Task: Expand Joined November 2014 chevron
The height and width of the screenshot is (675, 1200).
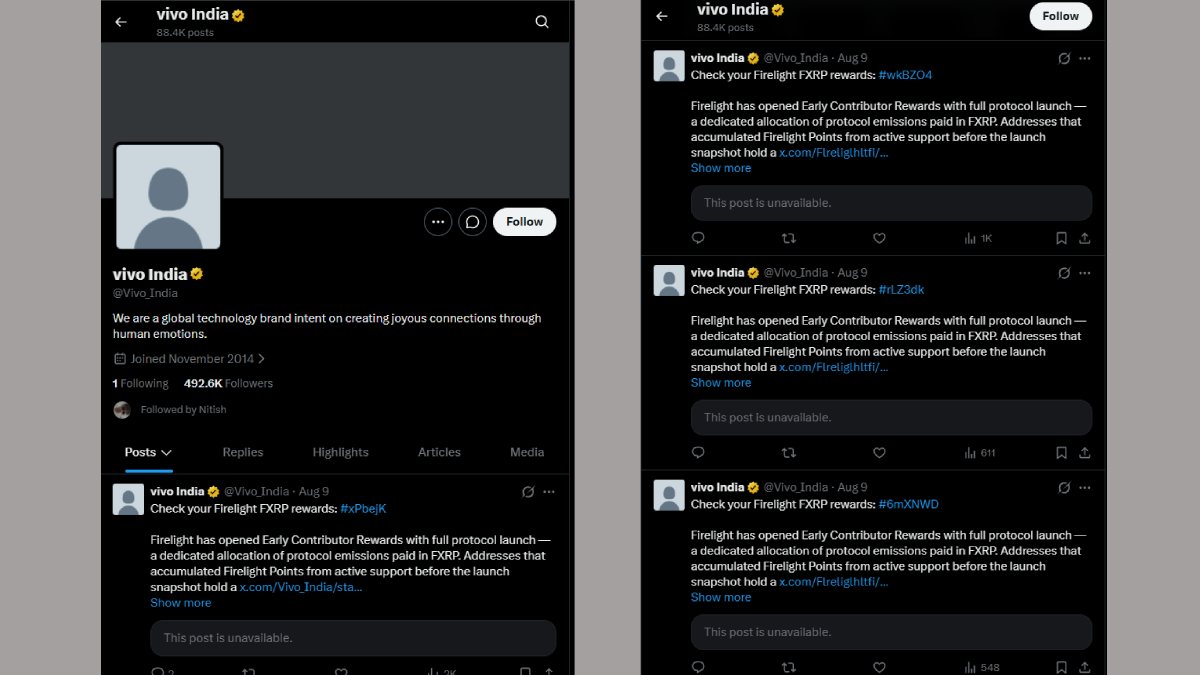Action: click(x=262, y=358)
